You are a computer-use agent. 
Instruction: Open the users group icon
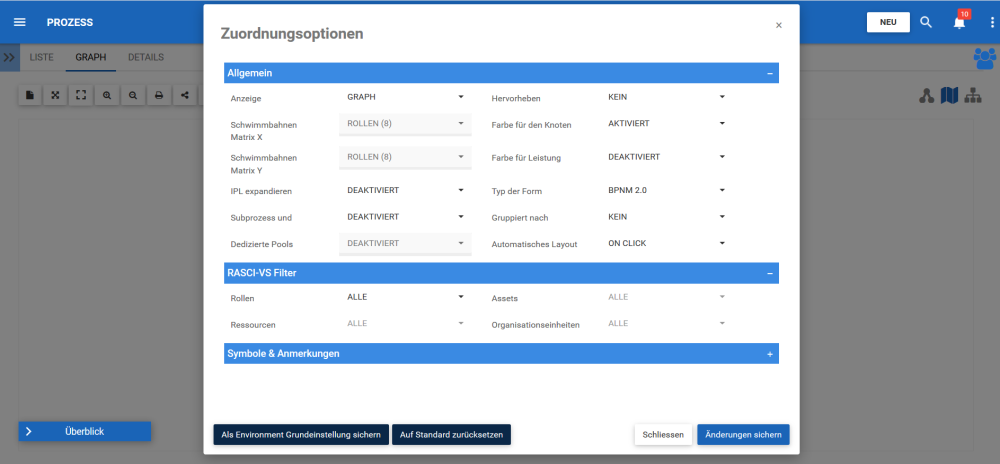pyautogui.click(x=985, y=58)
